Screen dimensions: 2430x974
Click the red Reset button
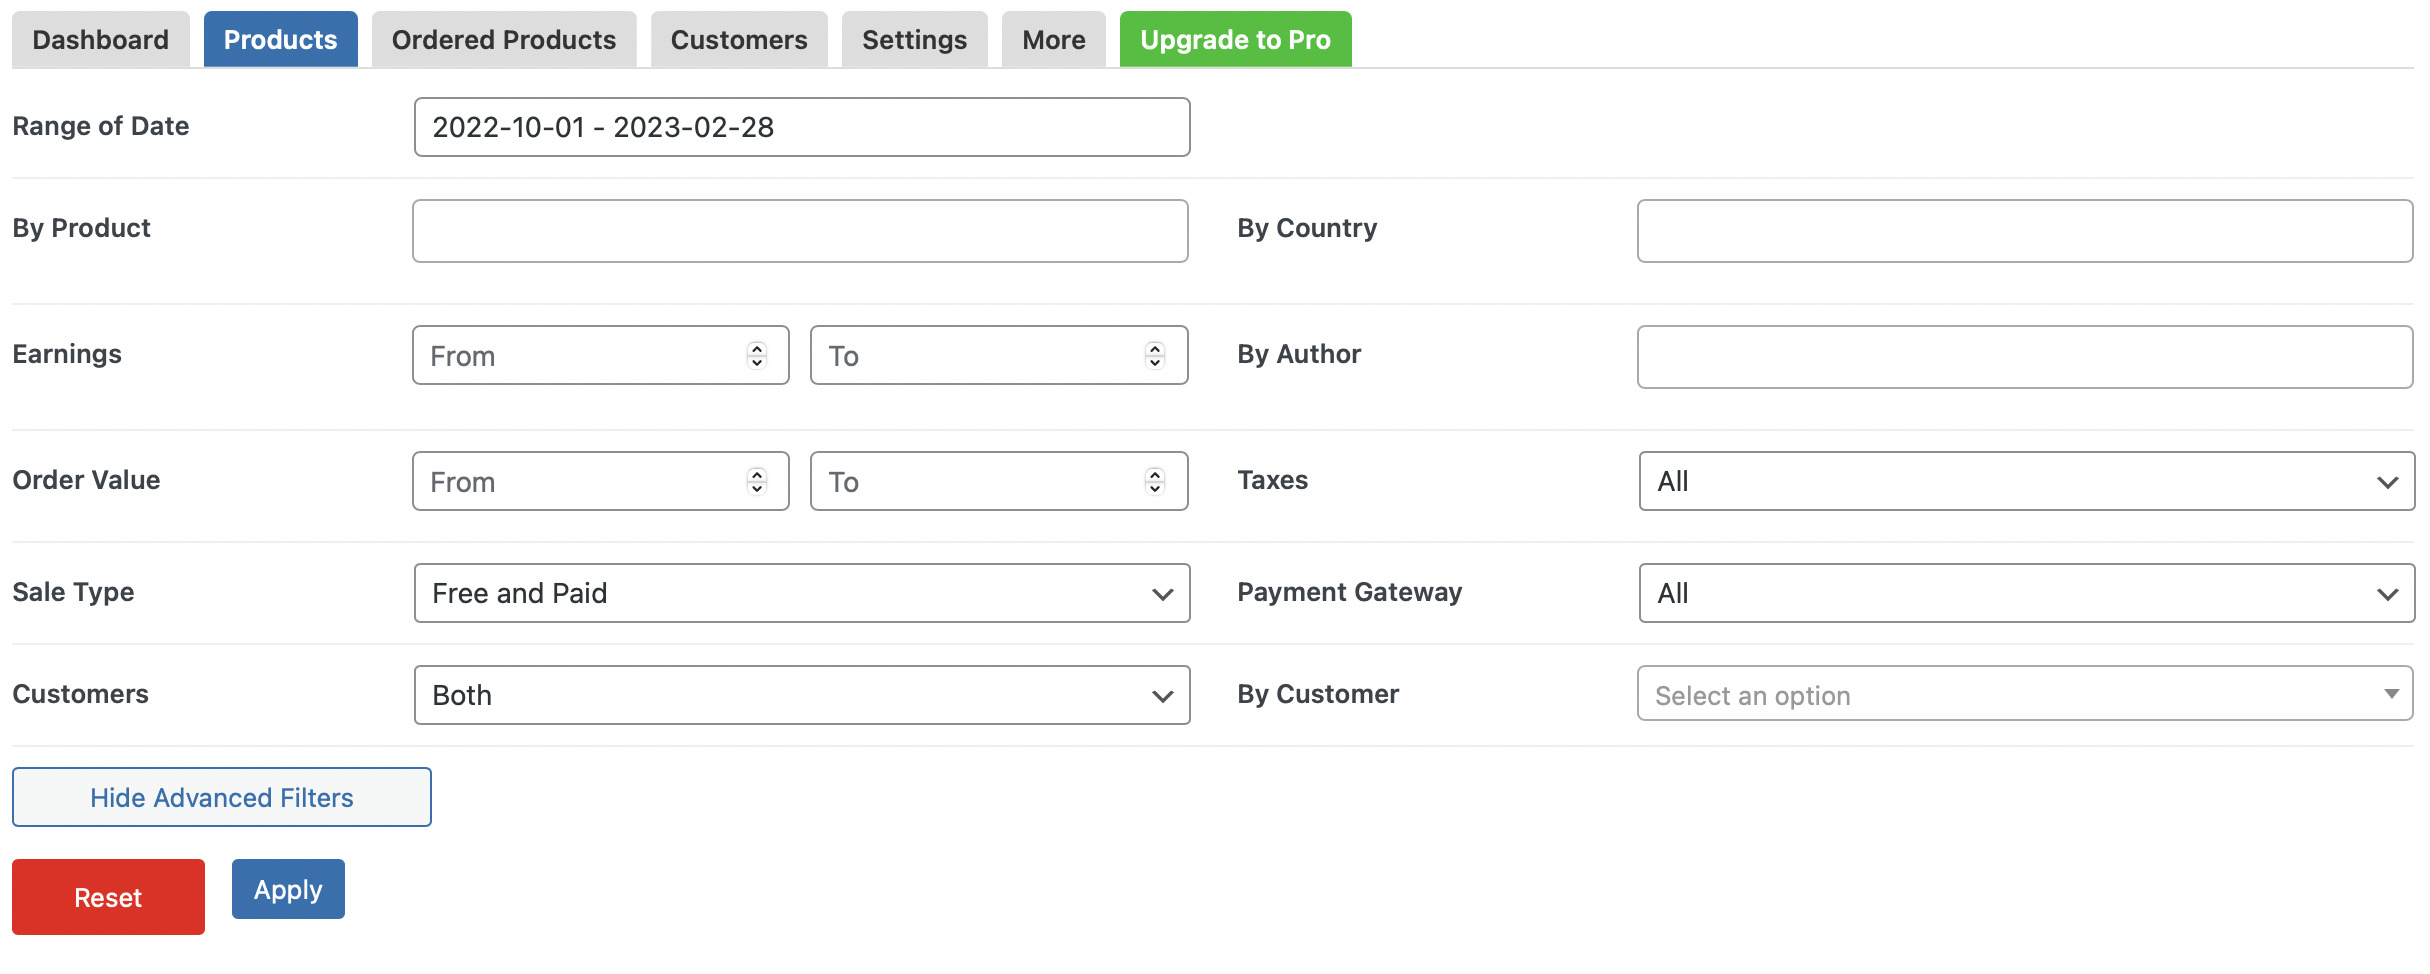click(x=108, y=897)
